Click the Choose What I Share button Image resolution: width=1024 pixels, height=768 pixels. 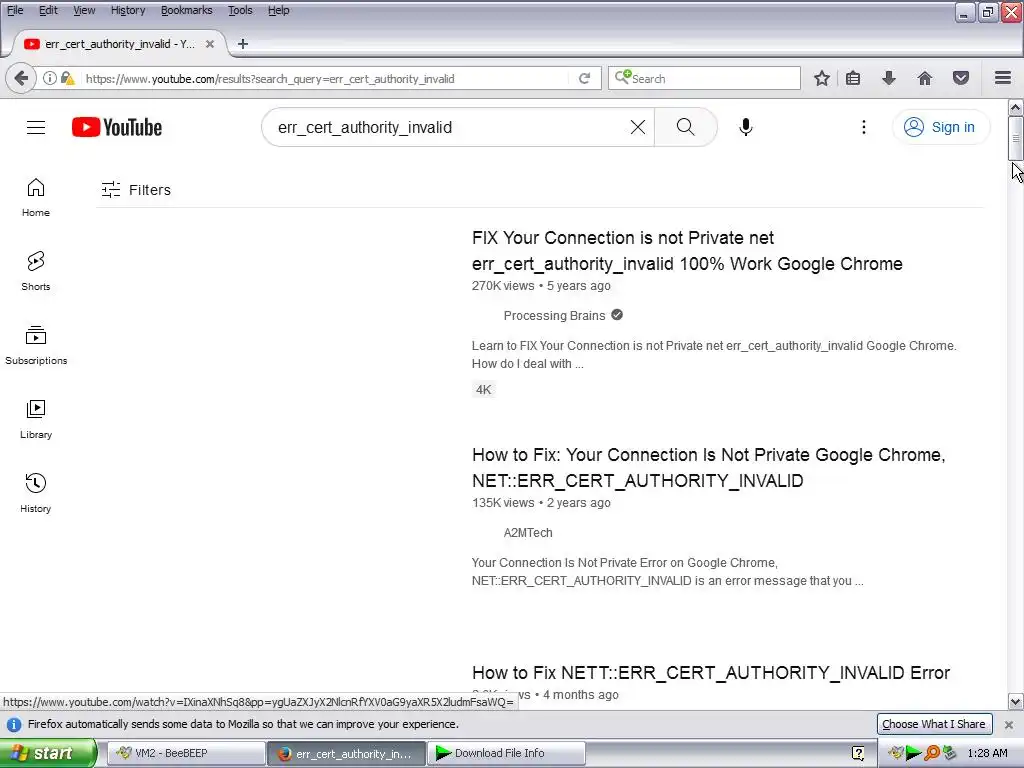pyautogui.click(x=934, y=724)
